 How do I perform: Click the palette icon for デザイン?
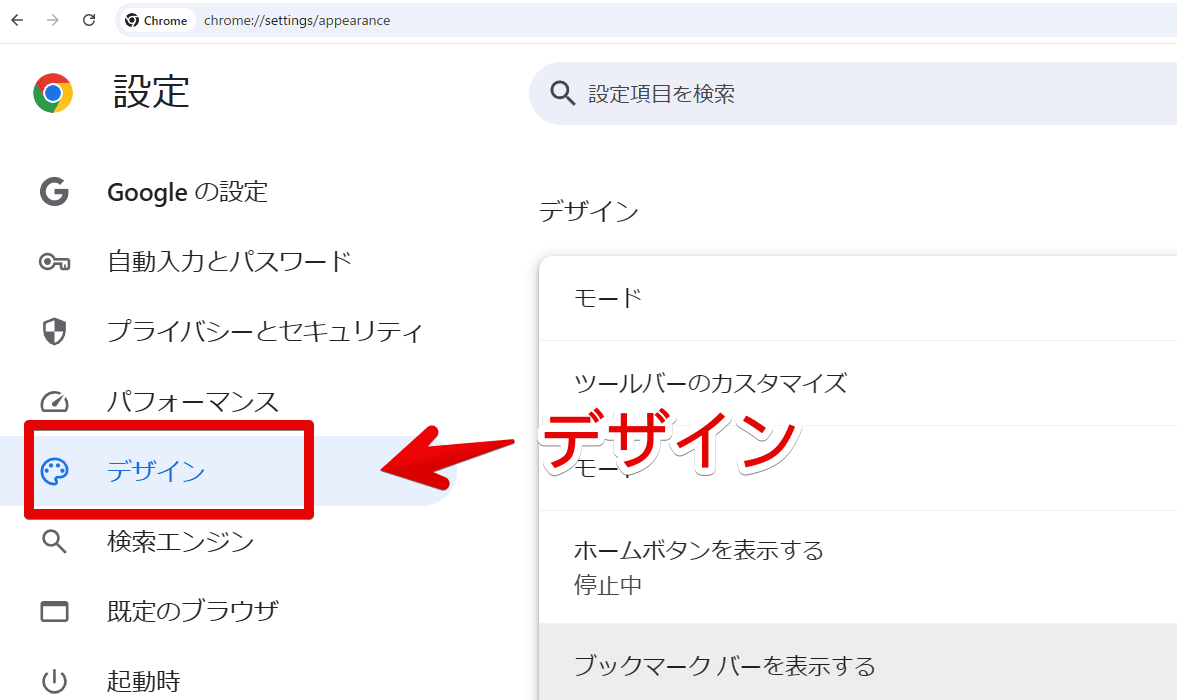coord(54,471)
